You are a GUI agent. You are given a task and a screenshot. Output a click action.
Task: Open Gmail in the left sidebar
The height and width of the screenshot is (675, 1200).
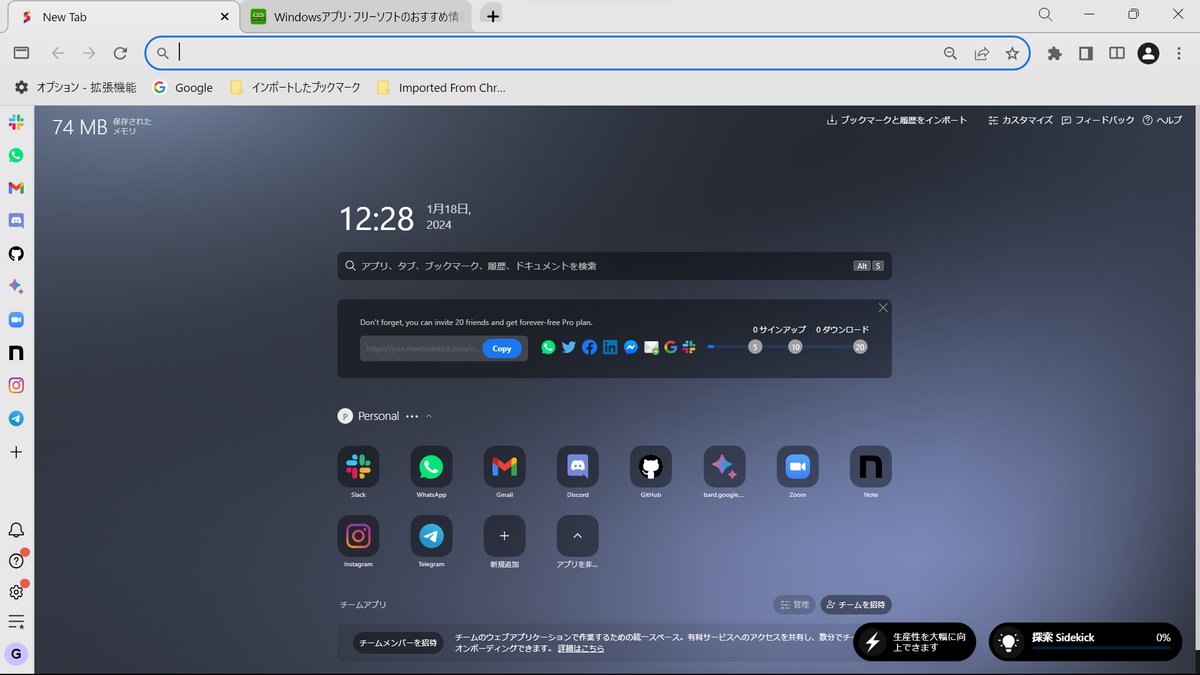point(16,188)
